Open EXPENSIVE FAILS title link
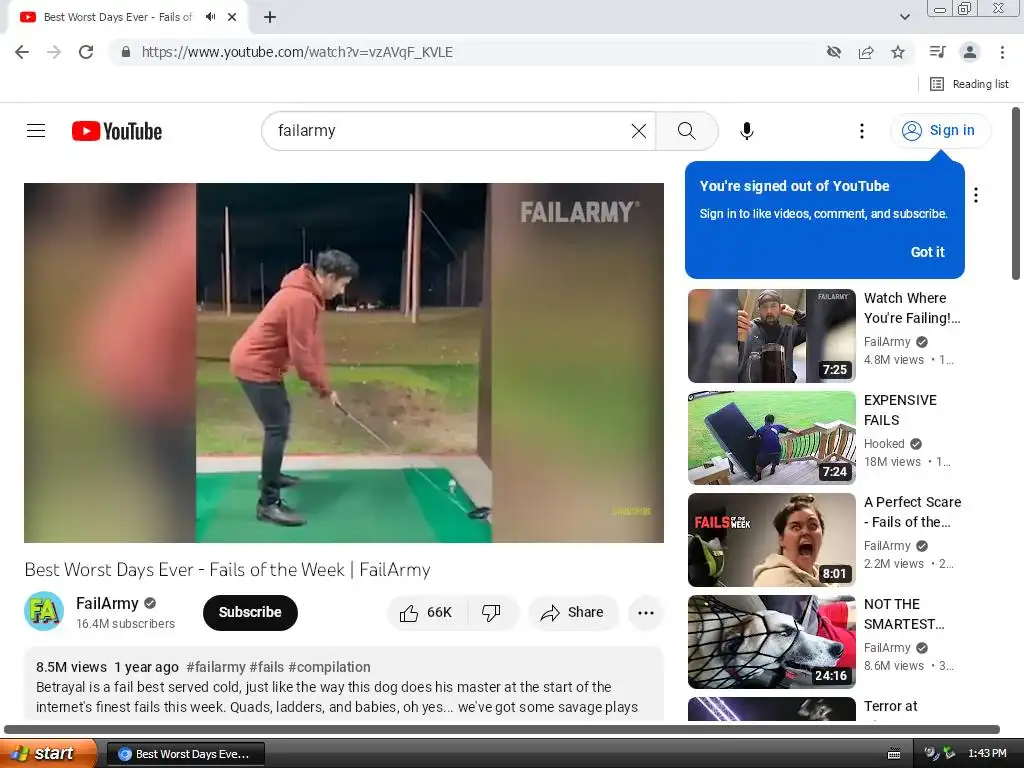 pyautogui.click(x=900, y=410)
